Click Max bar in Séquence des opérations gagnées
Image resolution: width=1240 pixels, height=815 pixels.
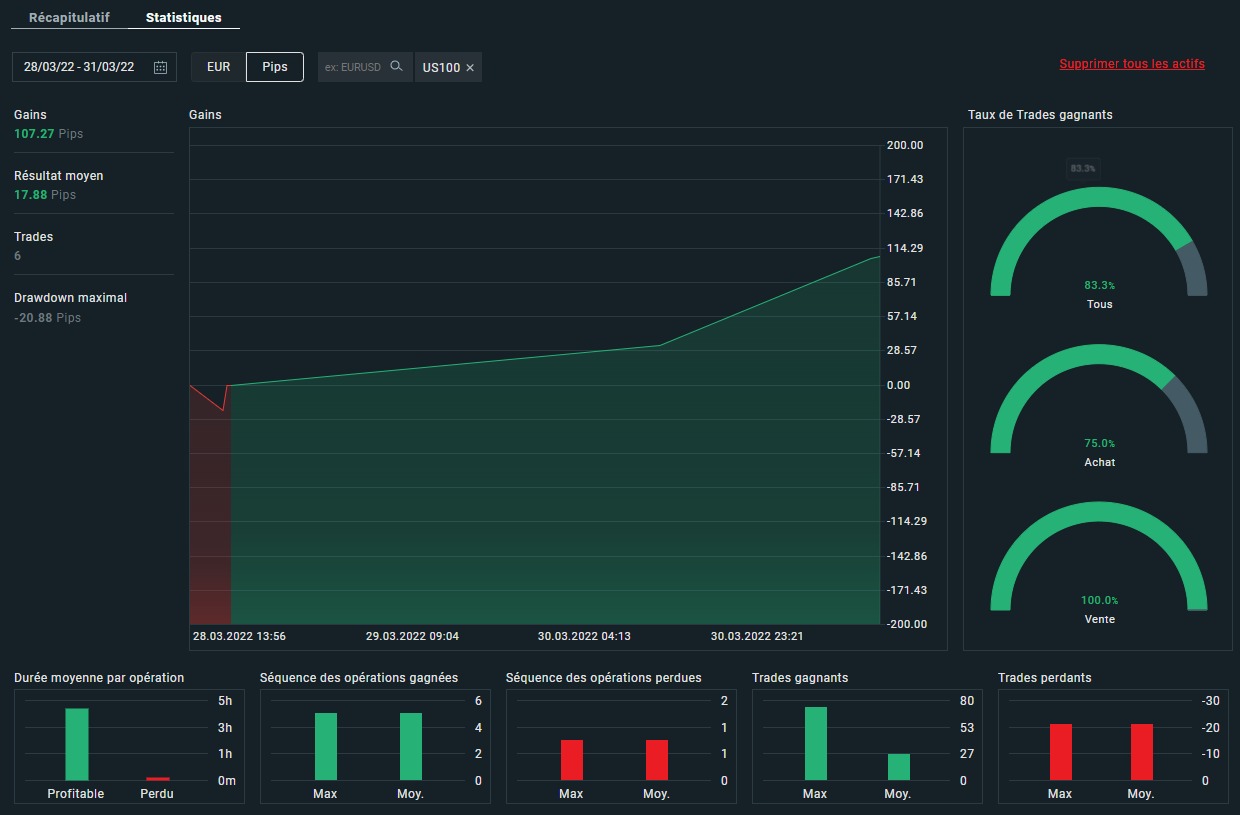pos(325,746)
